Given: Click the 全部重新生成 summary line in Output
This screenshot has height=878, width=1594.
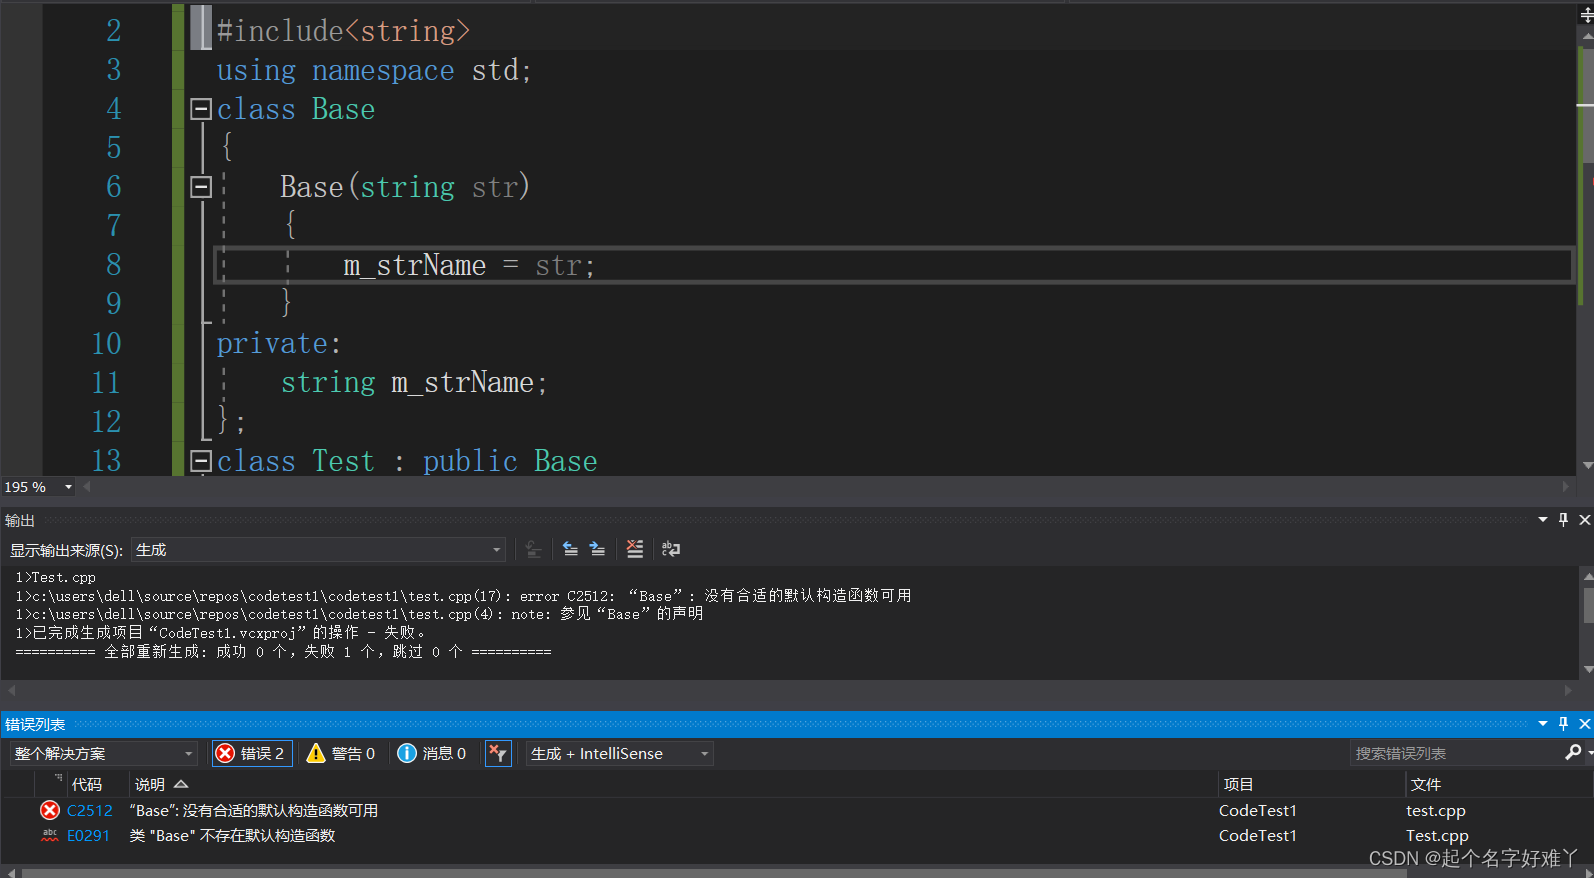Looking at the screenshot, I should tap(283, 652).
